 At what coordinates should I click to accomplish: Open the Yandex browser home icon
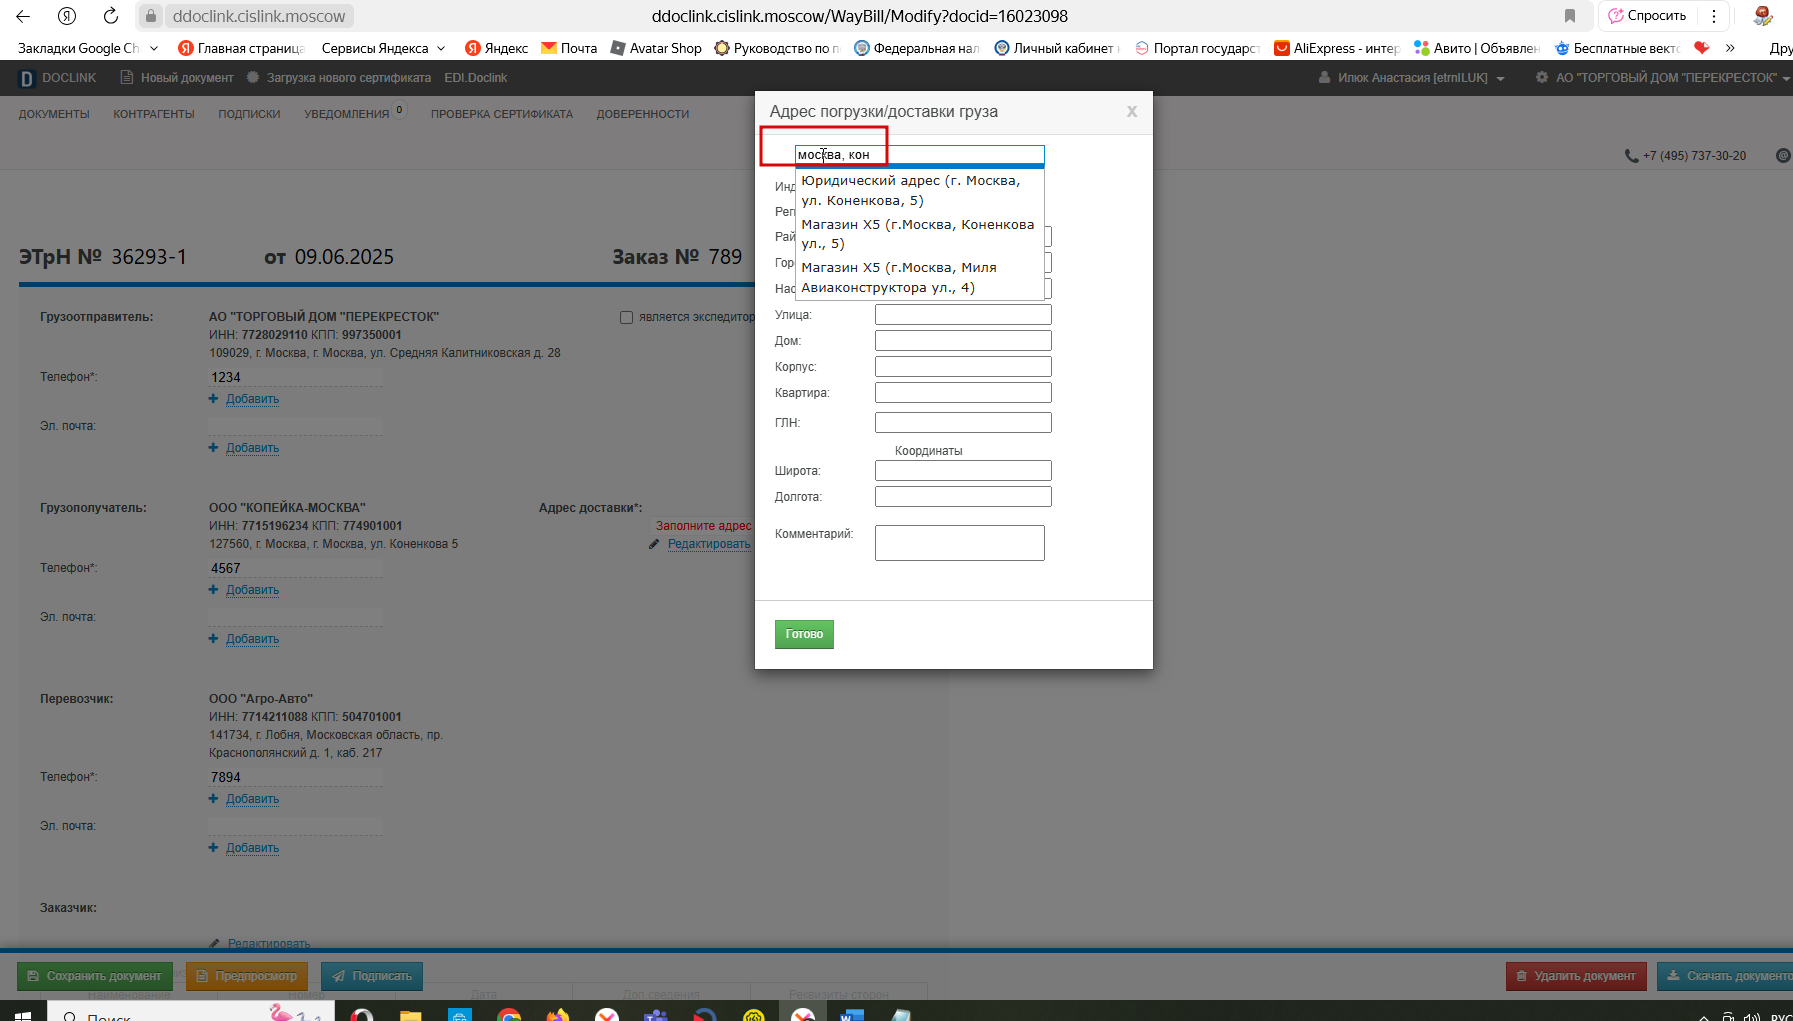tap(67, 16)
